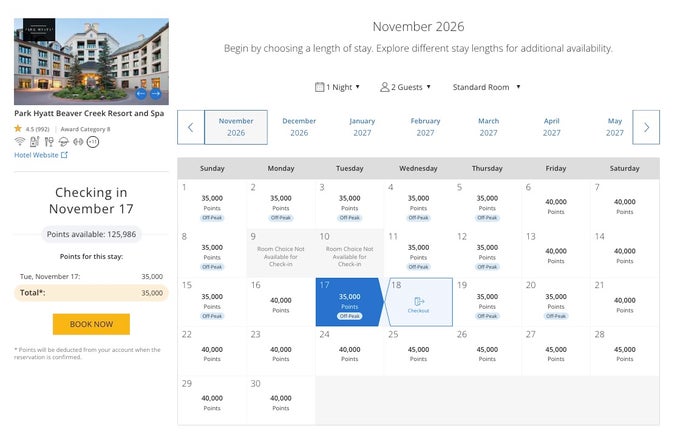The image size is (700, 437).
Task: Click the WiFi amenity icon
Action: click(20, 142)
